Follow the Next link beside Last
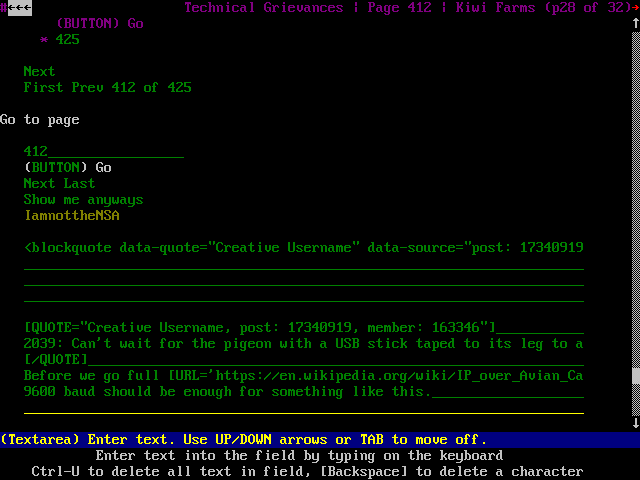This screenshot has width=640, height=480. [x=39, y=183]
